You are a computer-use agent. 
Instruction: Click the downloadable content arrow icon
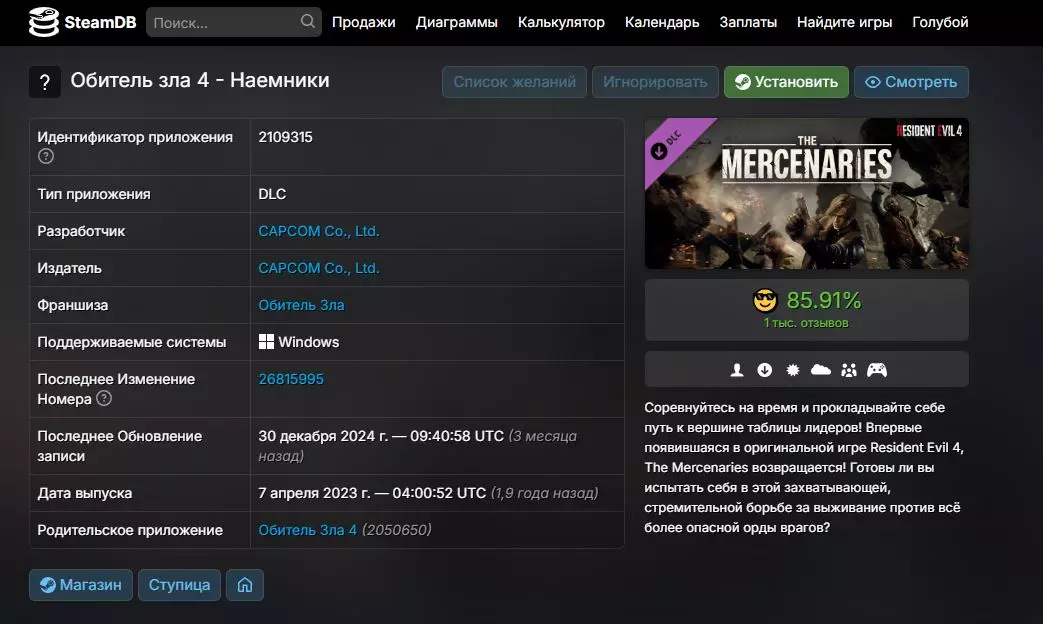pos(765,370)
